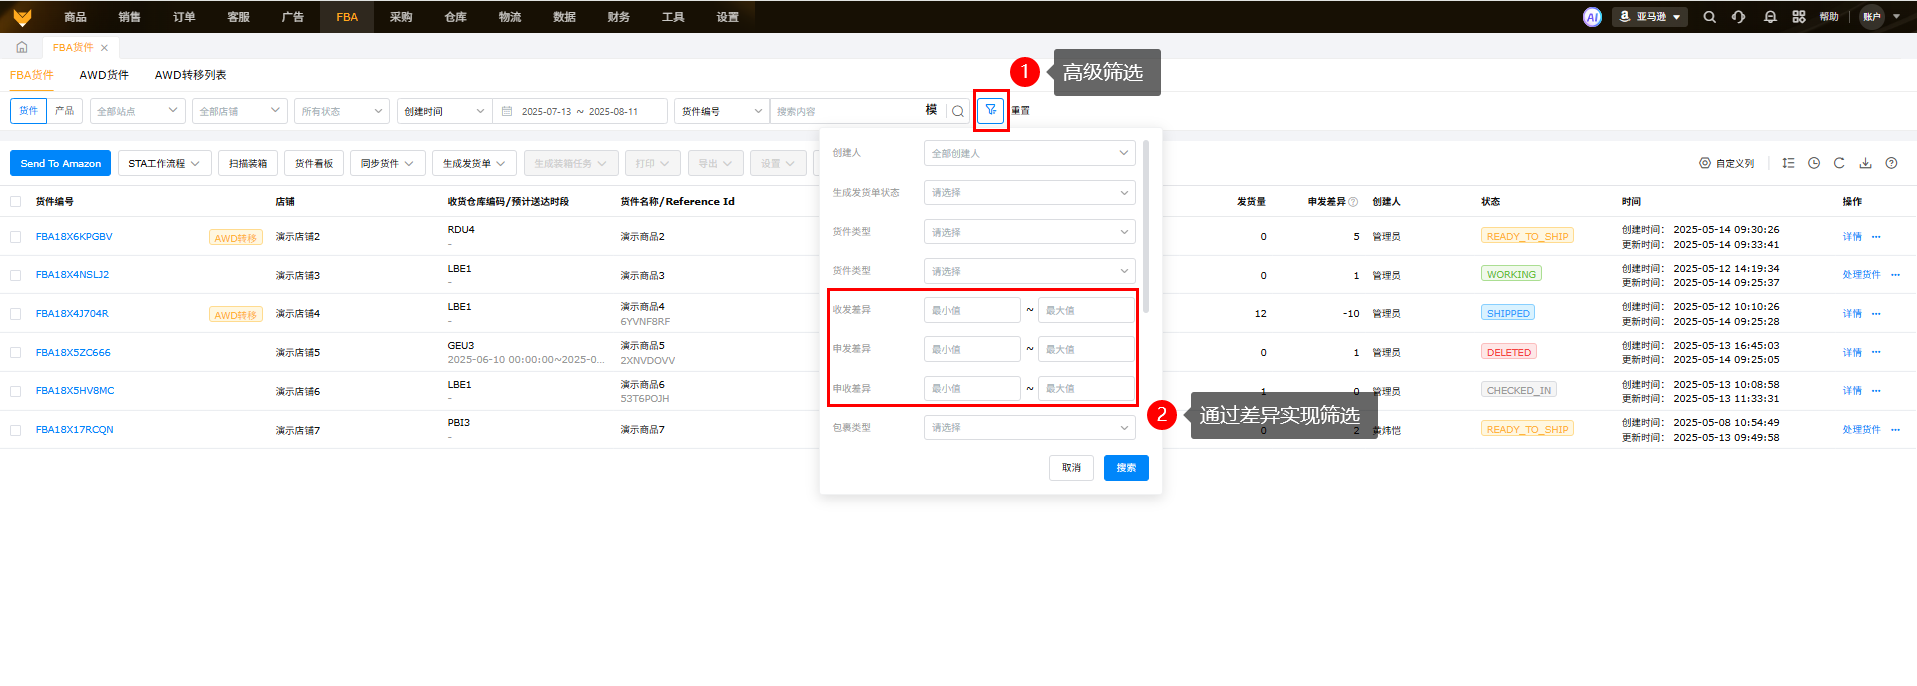Image resolution: width=1917 pixels, height=686 pixels.
Task: Click the 扫描装箱 button
Action: (x=248, y=163)
